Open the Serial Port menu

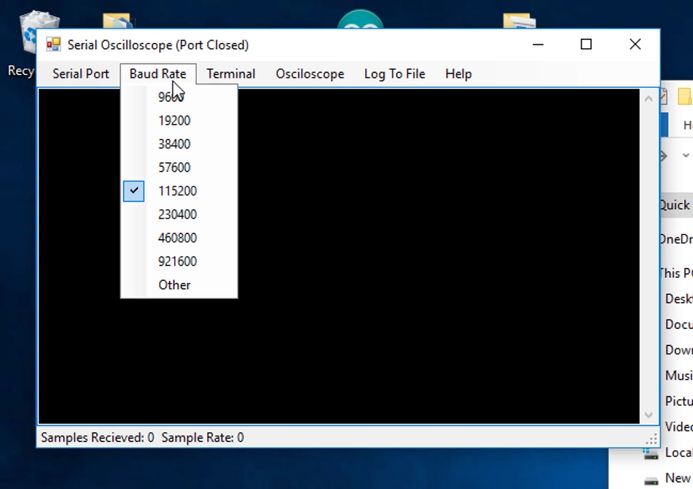coord(80,74)
